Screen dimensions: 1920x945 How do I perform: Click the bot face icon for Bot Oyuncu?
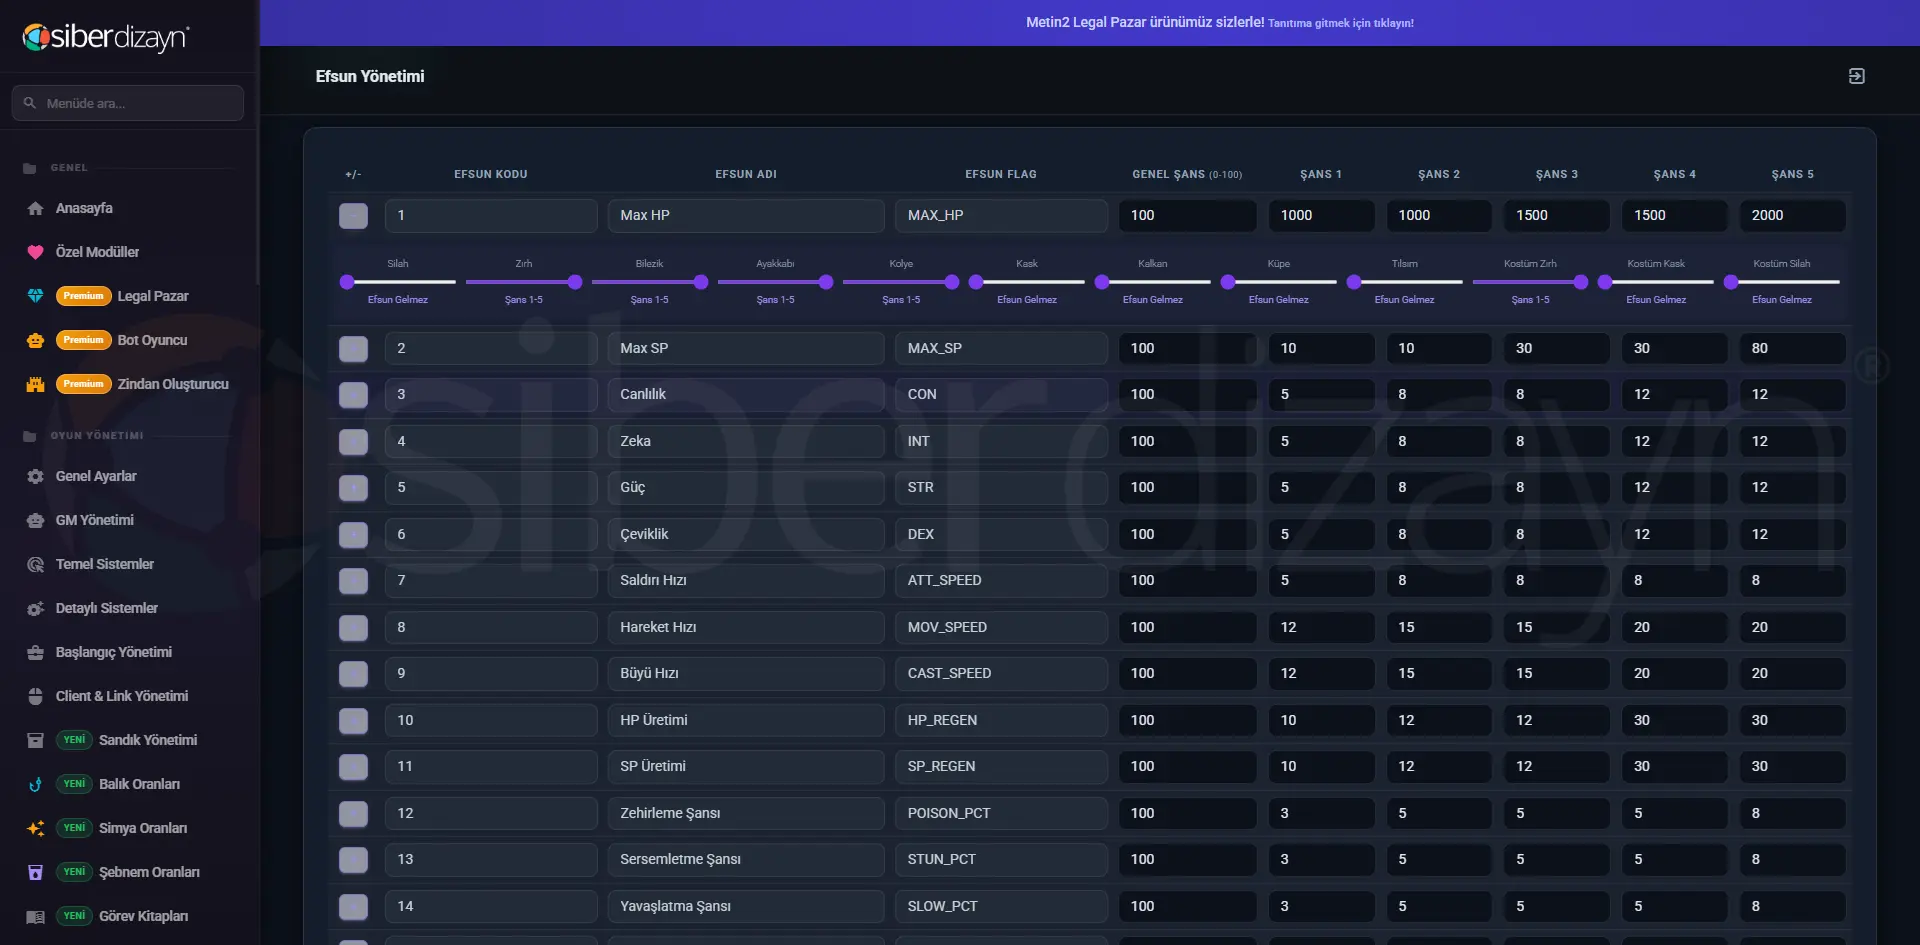[35, 340]
